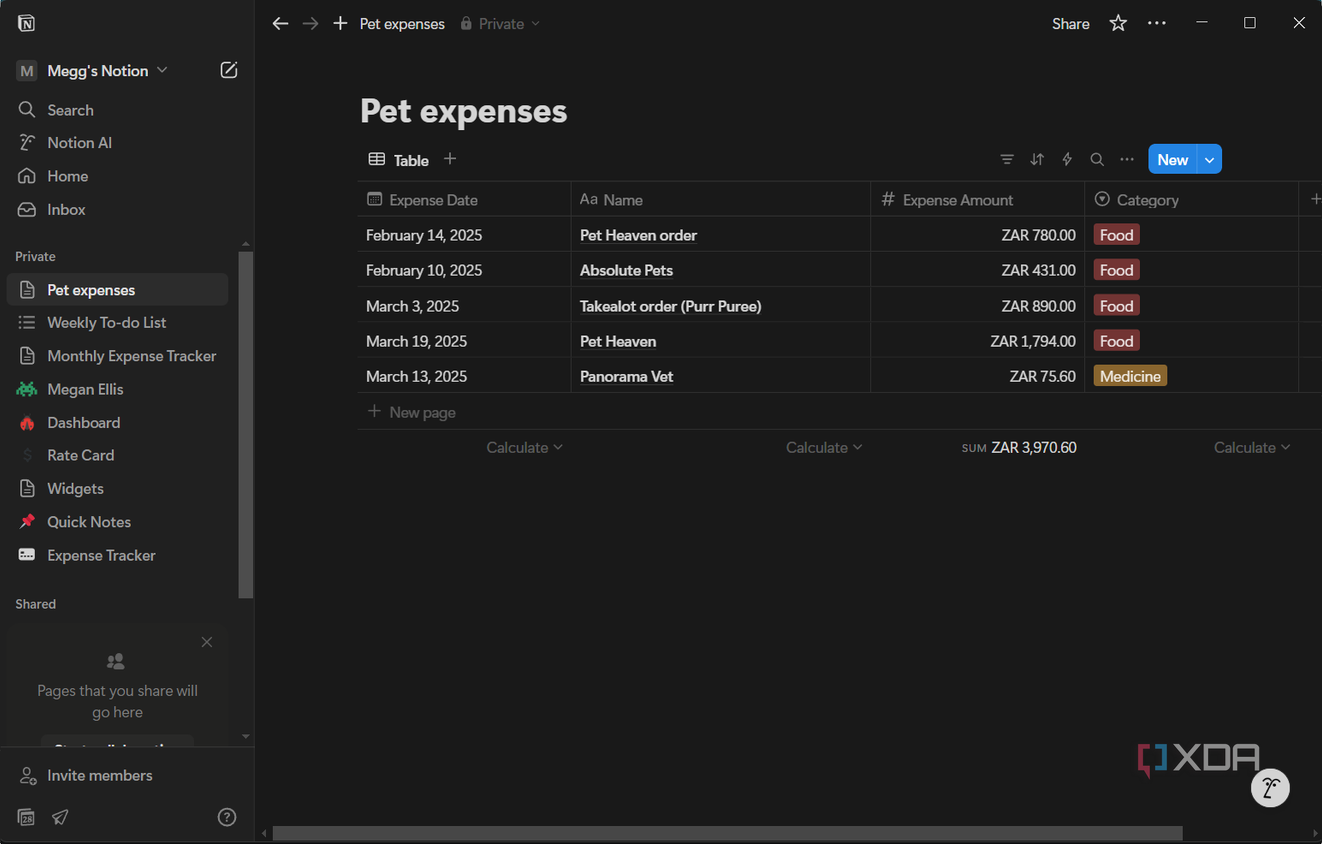Add a new property column with plus
The height and width of the screenshot is (844, 1322).
(1315, 199)
